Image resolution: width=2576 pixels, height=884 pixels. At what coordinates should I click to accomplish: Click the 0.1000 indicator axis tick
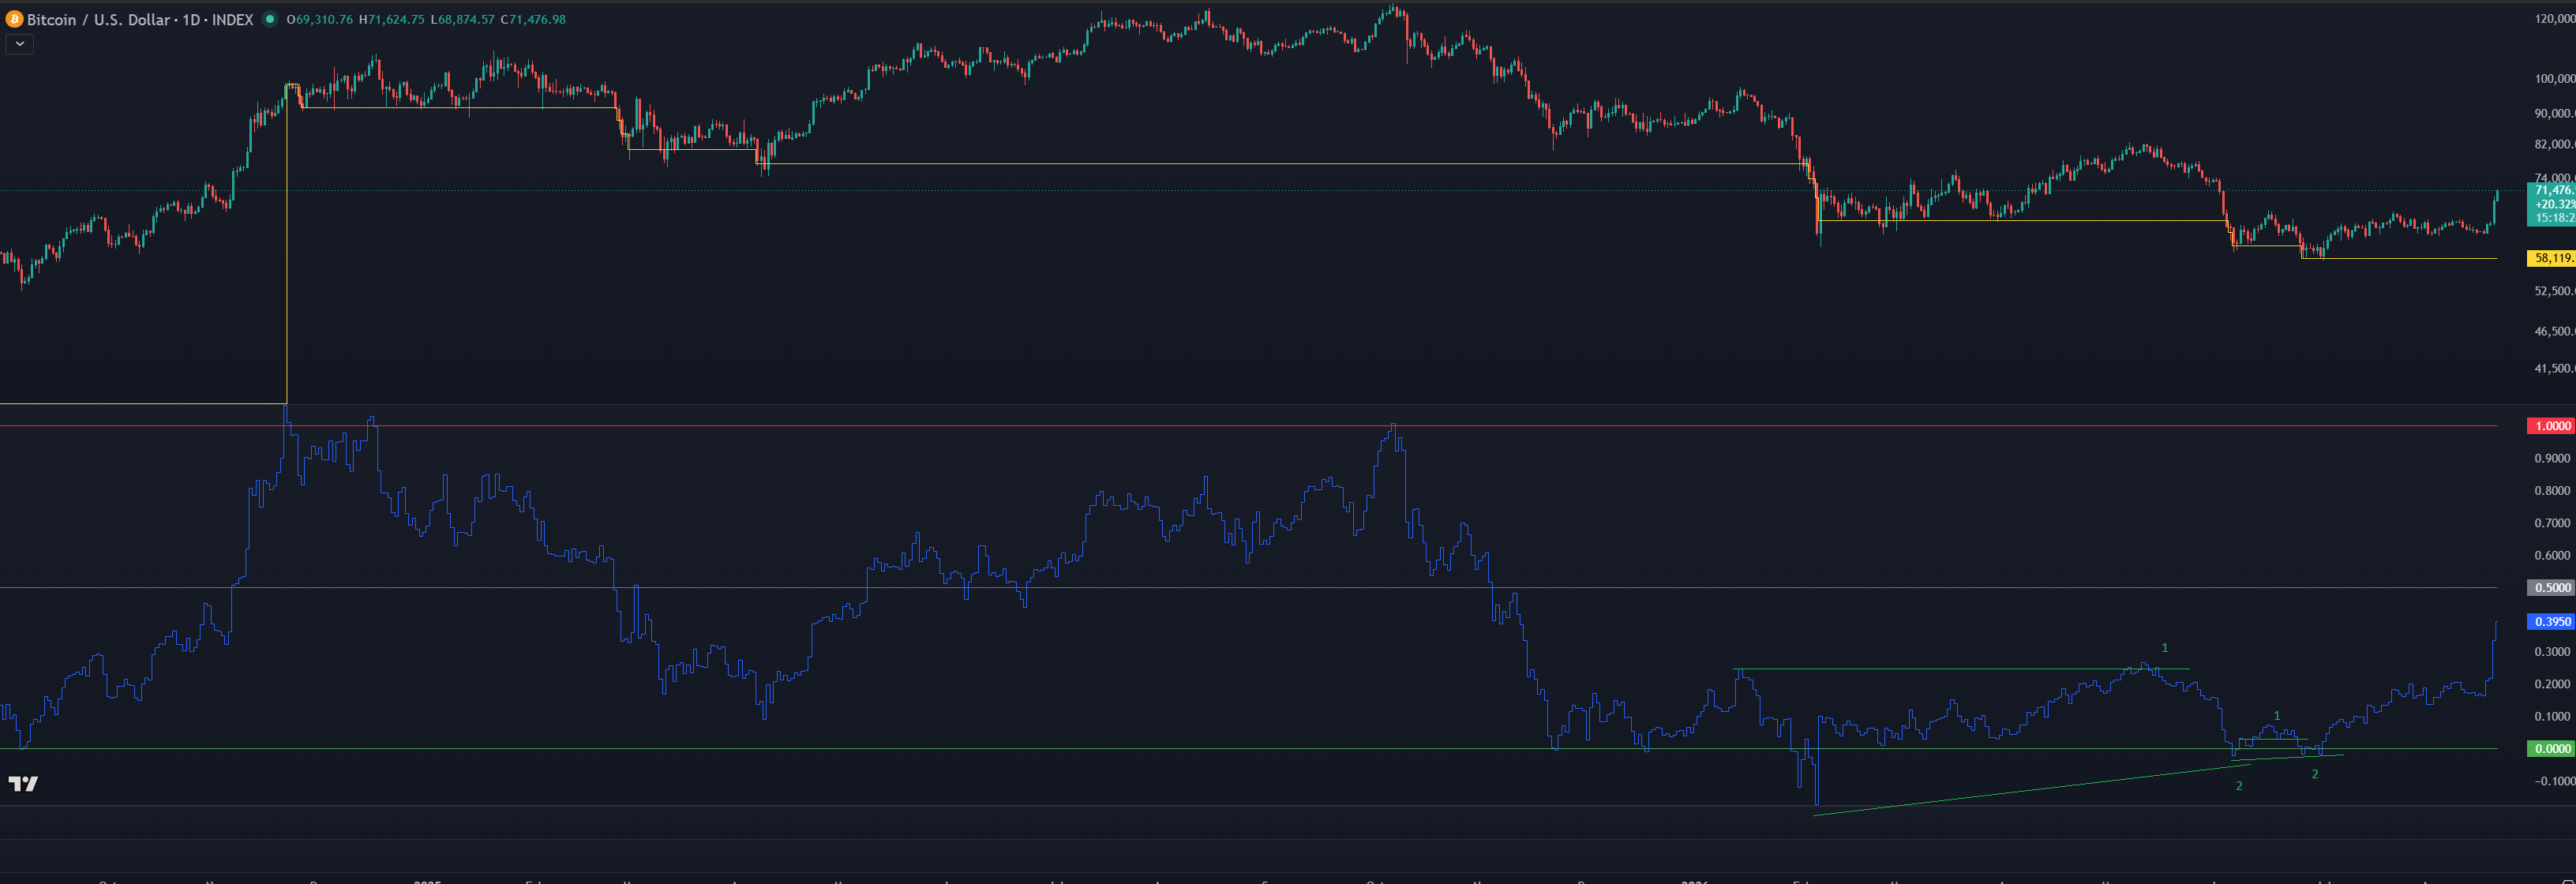[2552, 717]
